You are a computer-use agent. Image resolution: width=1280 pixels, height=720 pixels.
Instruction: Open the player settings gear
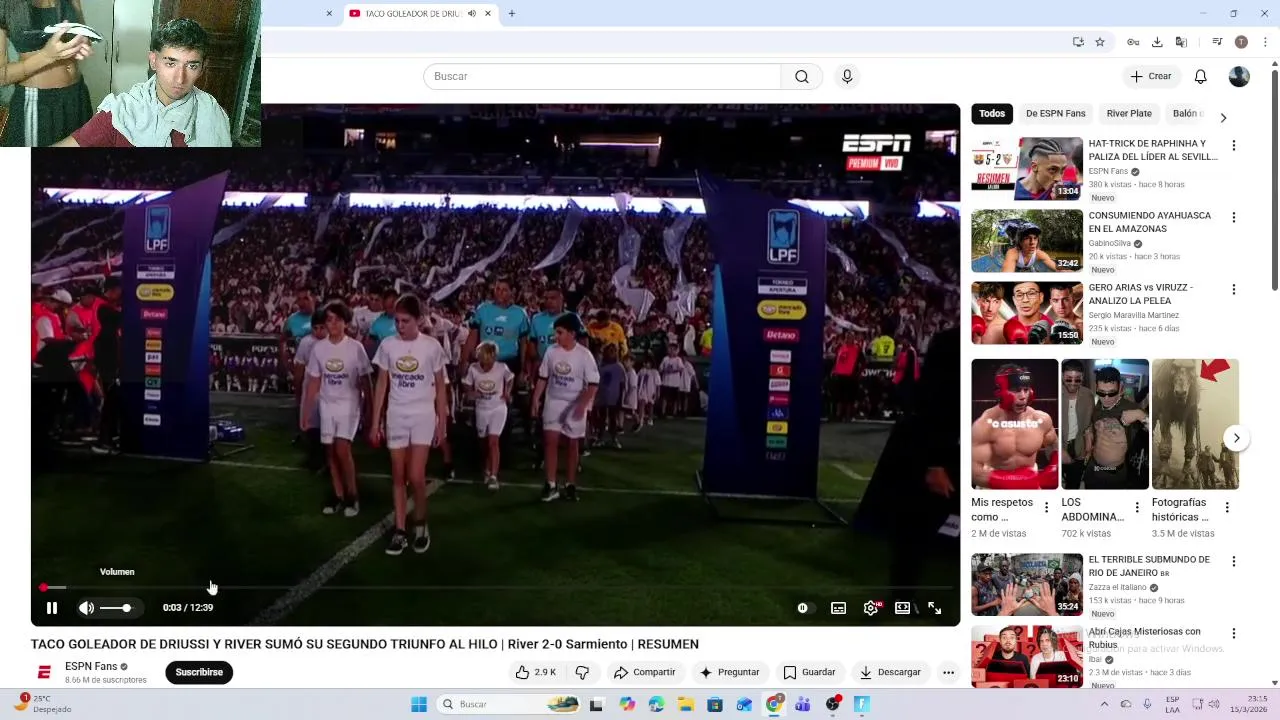tap(871, 608)
